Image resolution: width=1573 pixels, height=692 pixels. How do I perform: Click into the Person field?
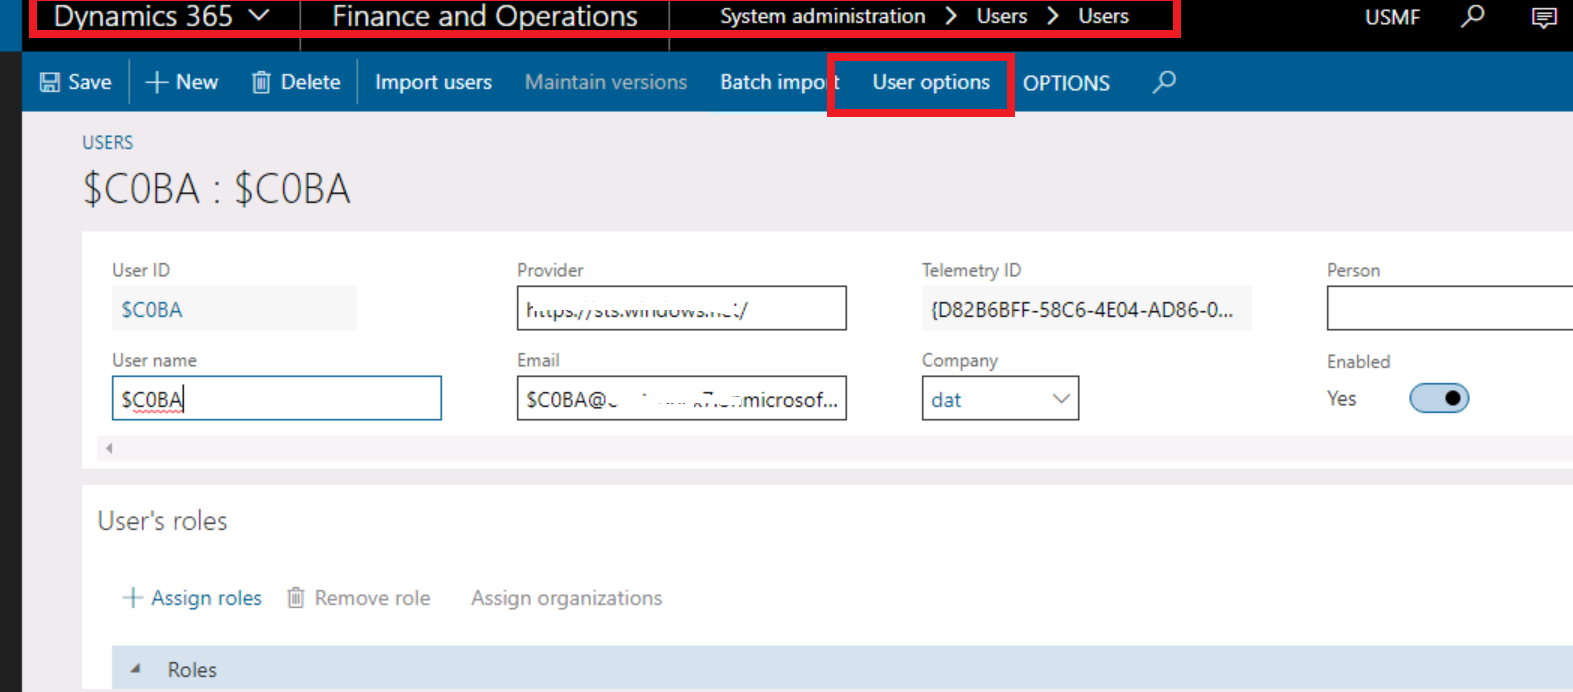(1450, 308)
